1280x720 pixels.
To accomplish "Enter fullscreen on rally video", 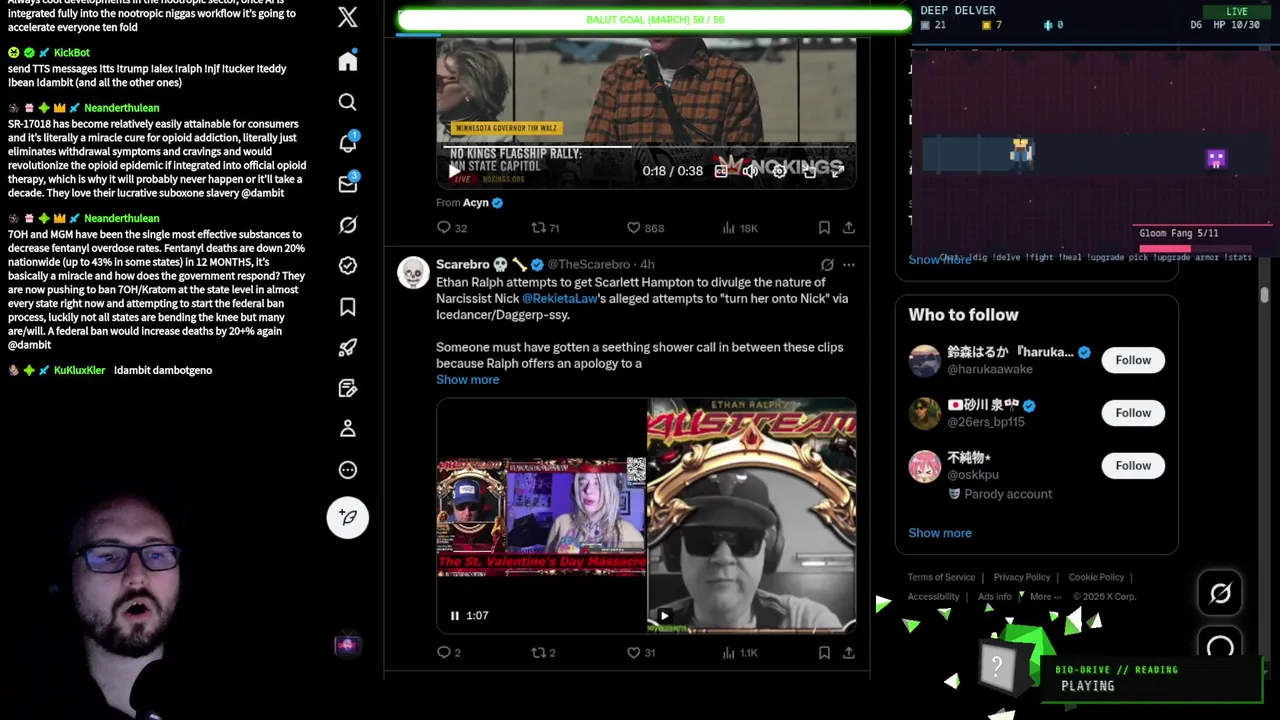I will (x=838, y=171).
